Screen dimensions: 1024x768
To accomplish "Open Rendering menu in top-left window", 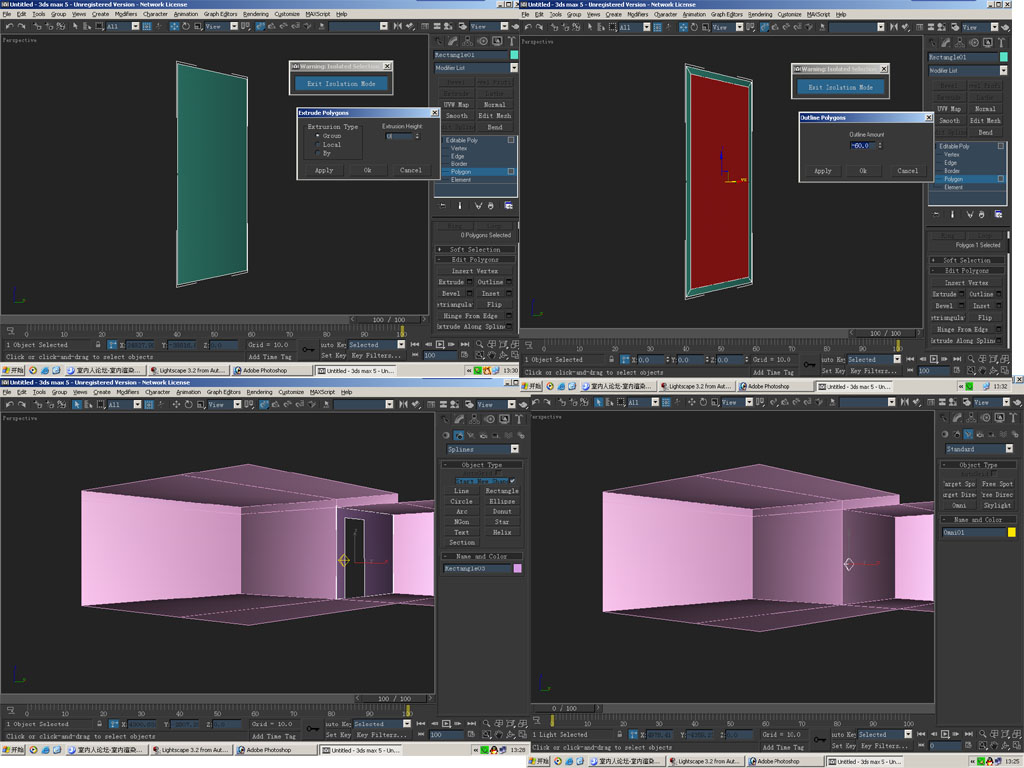I will pyautogui.click(x=255, y=14).
